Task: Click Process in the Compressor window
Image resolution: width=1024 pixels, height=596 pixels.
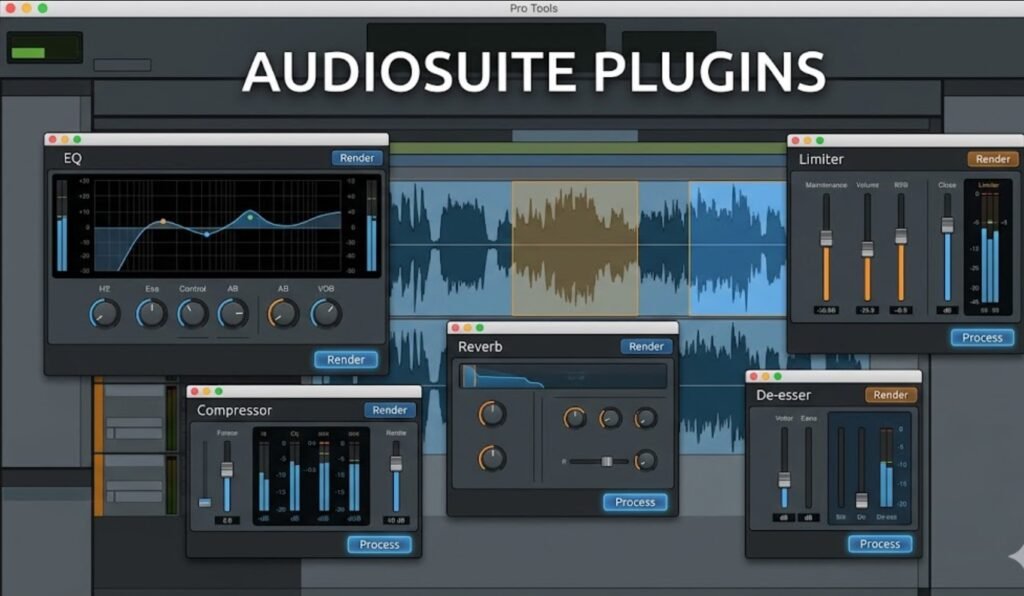Action: (379, 544)
